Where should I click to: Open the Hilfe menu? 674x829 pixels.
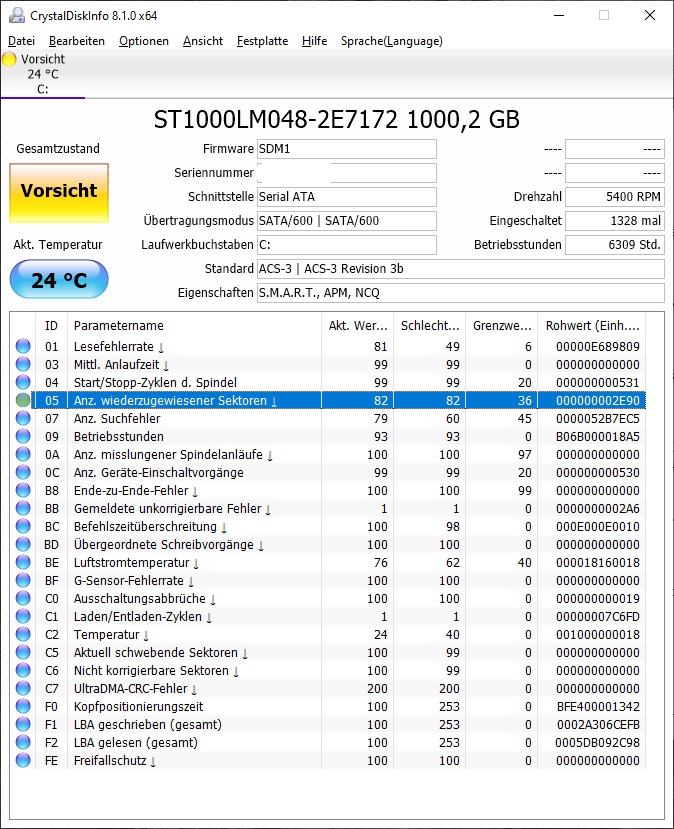(x=315, y=41)
